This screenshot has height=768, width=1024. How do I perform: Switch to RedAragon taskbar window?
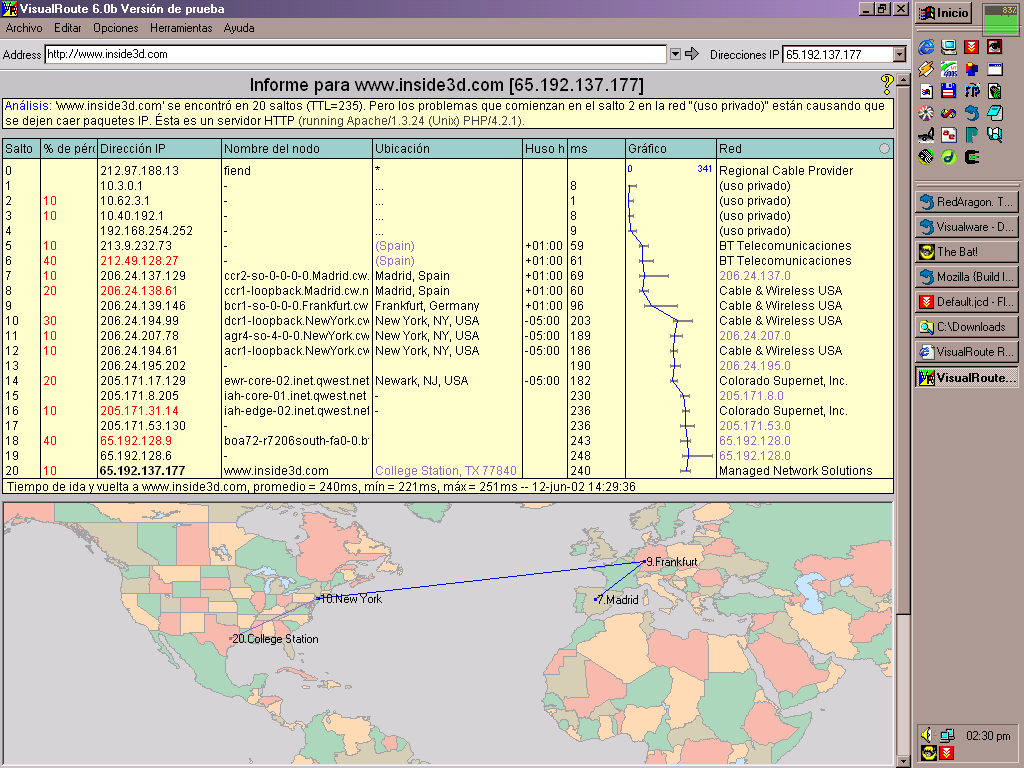[967, 202]
